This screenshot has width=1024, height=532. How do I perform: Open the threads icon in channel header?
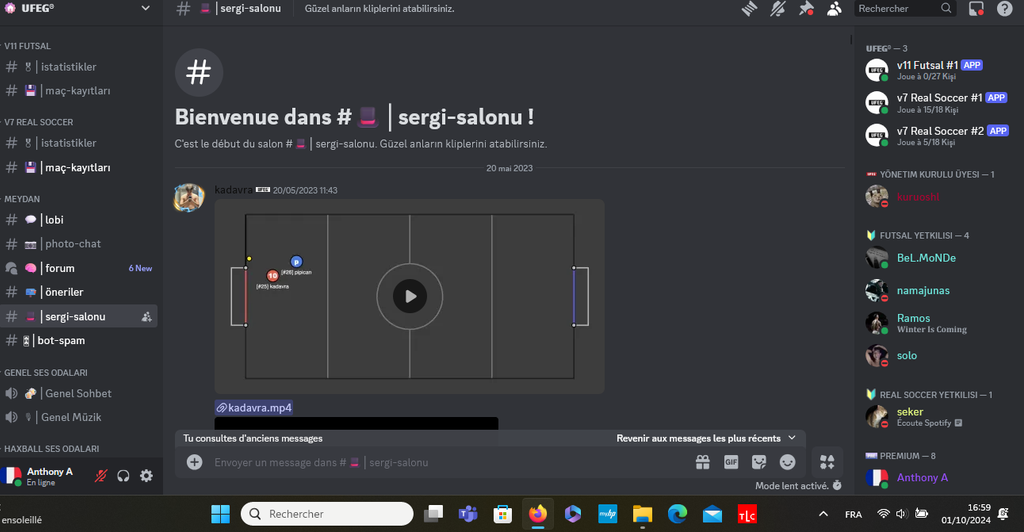[750, 9]
